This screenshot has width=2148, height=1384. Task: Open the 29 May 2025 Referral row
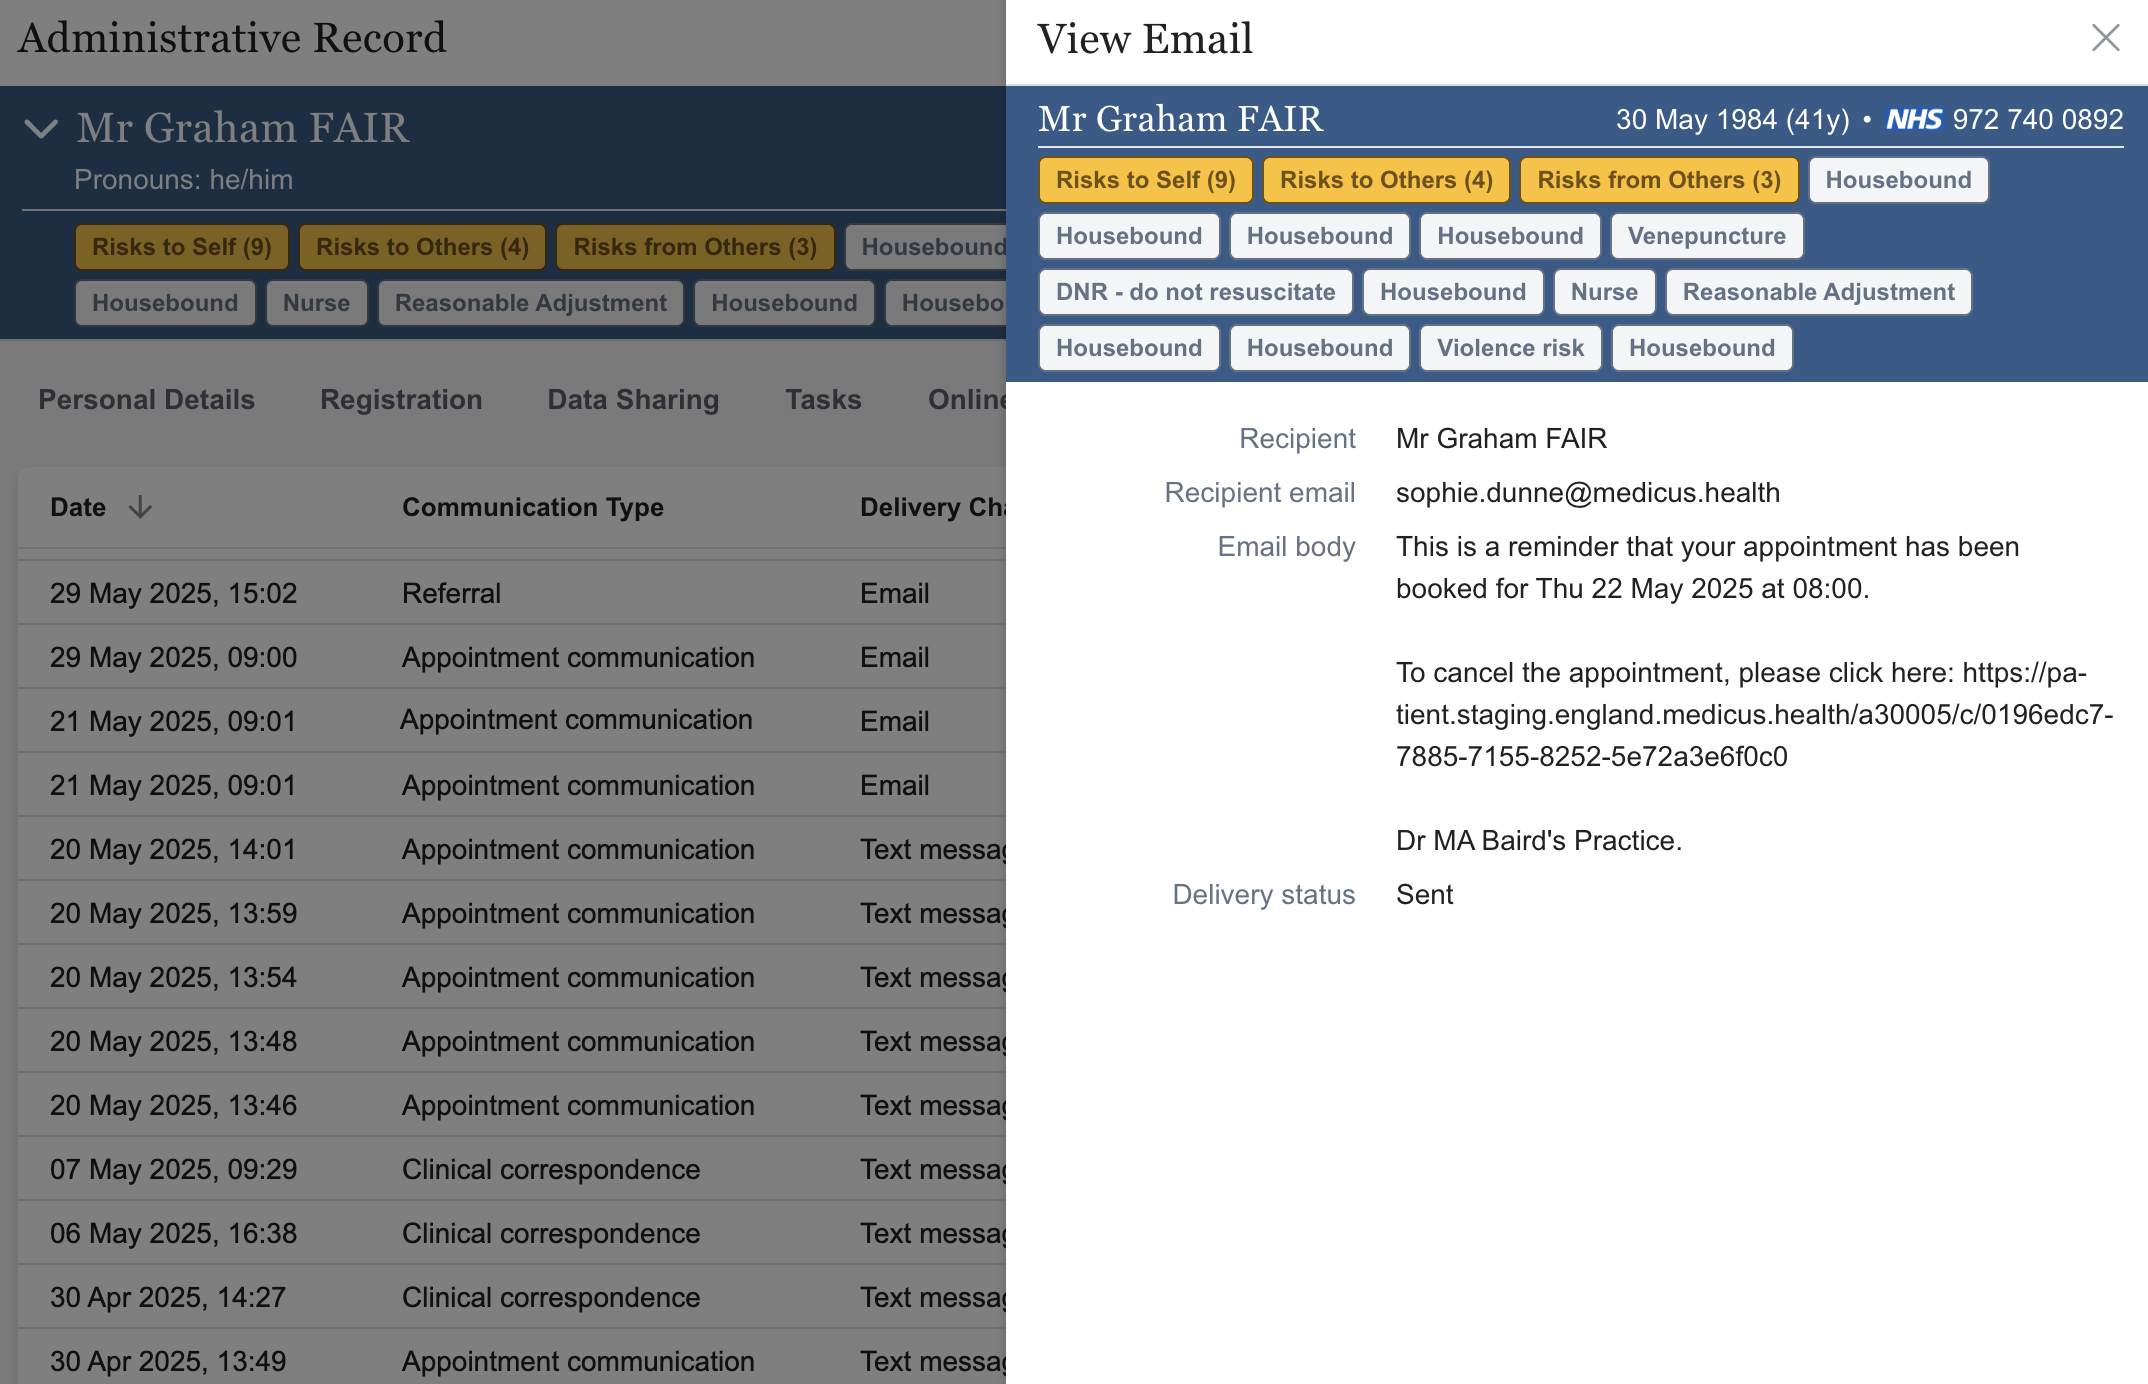(450, 593)
